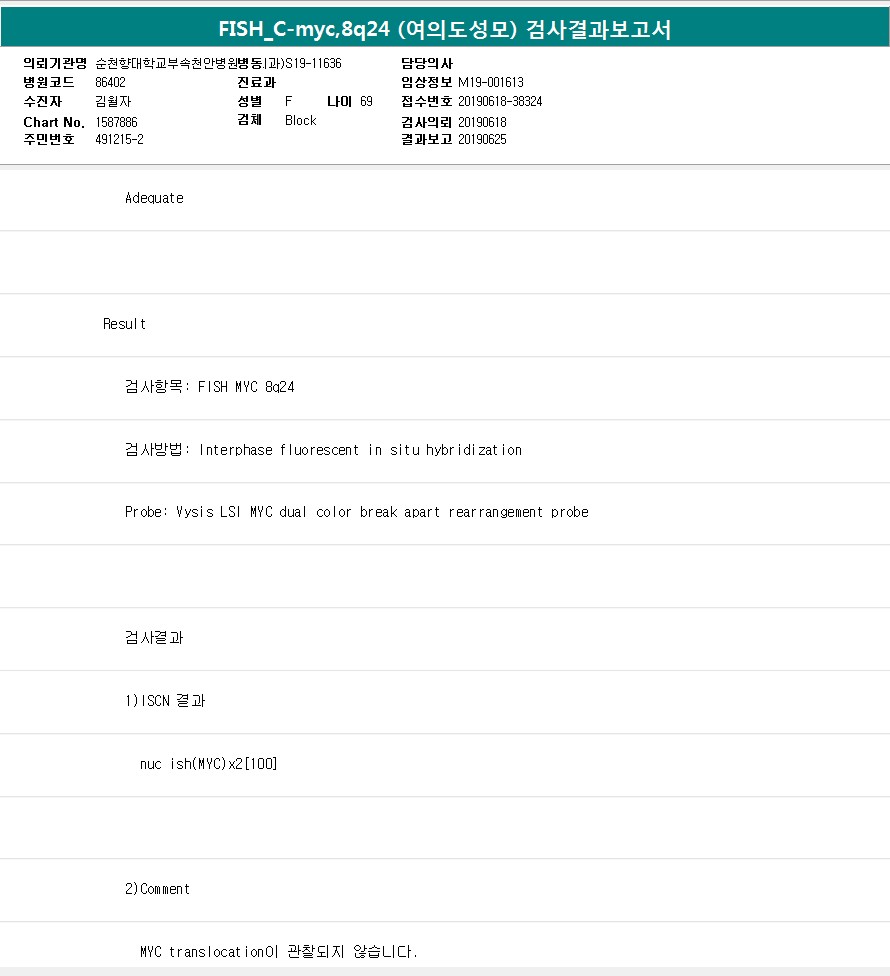Select the 1)ISCN 결과 row
Image resolution: width=890 pixels, height=976 pixels.
click(x=445, y=702)
